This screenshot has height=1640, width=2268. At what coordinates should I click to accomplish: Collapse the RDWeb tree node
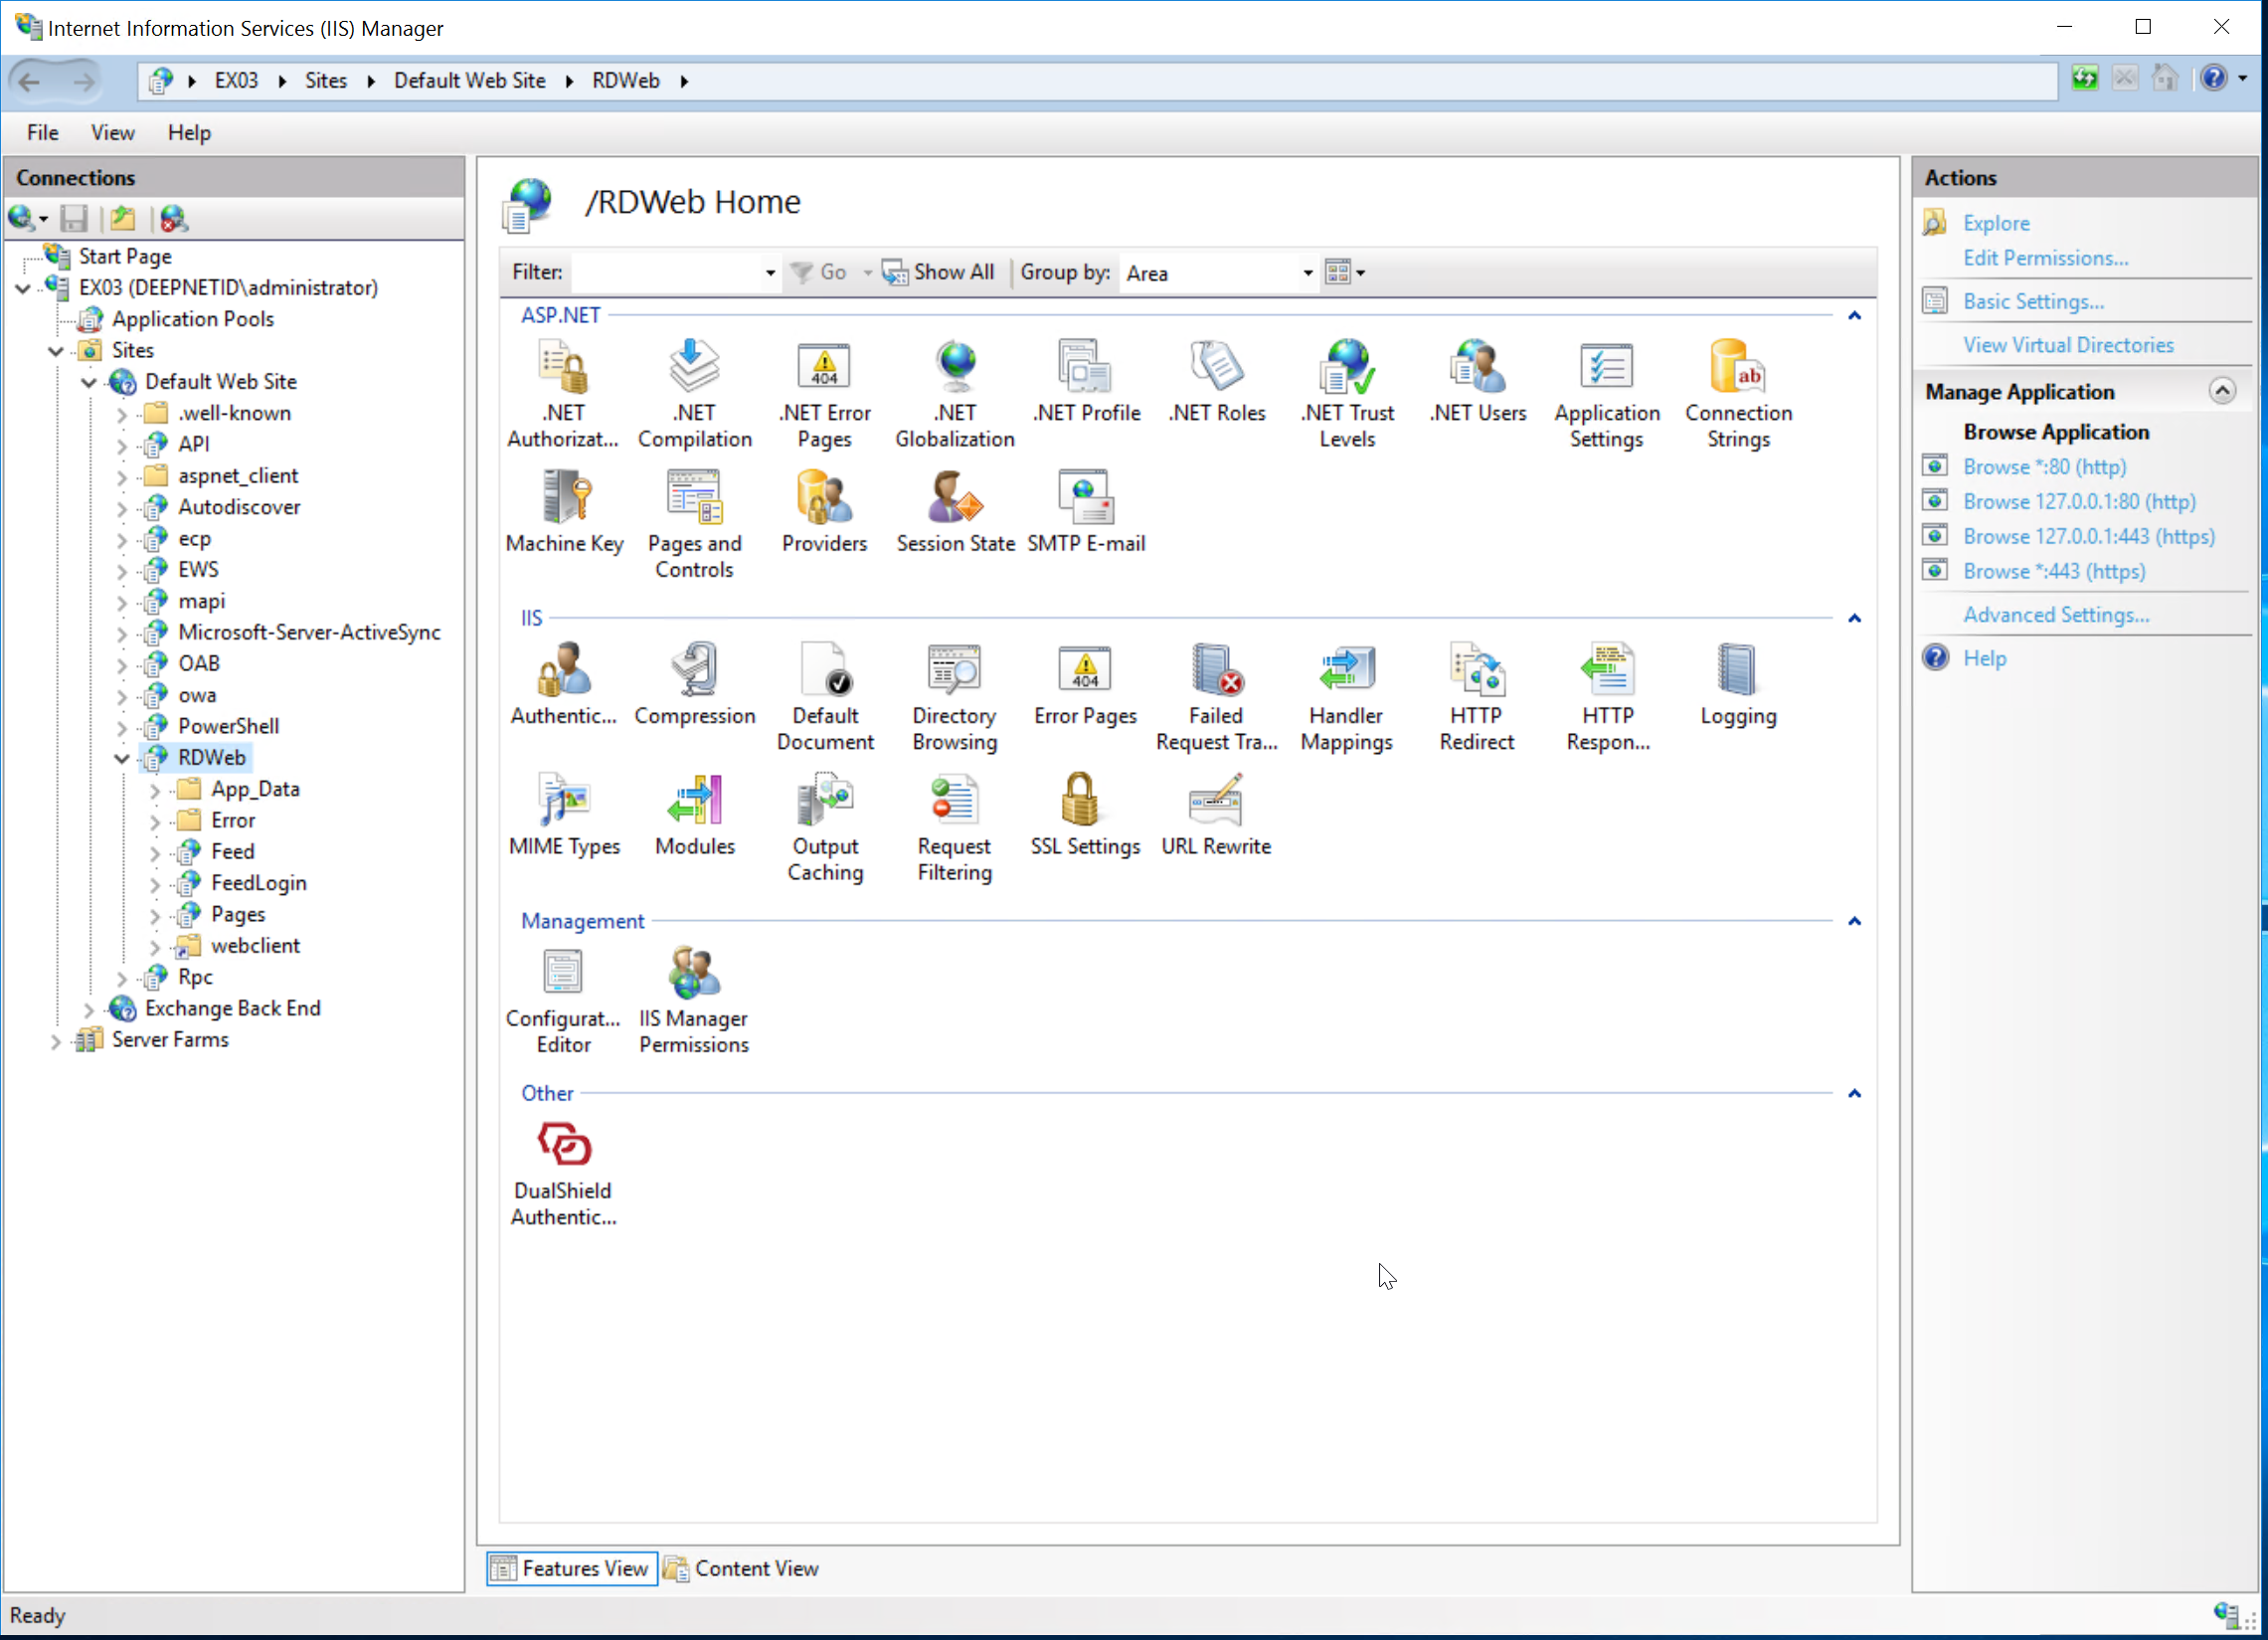tap(122, 758)
